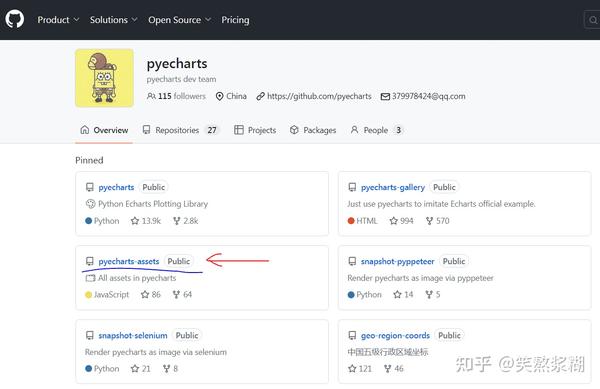Click the Packages cube icon

coord(294,130)
